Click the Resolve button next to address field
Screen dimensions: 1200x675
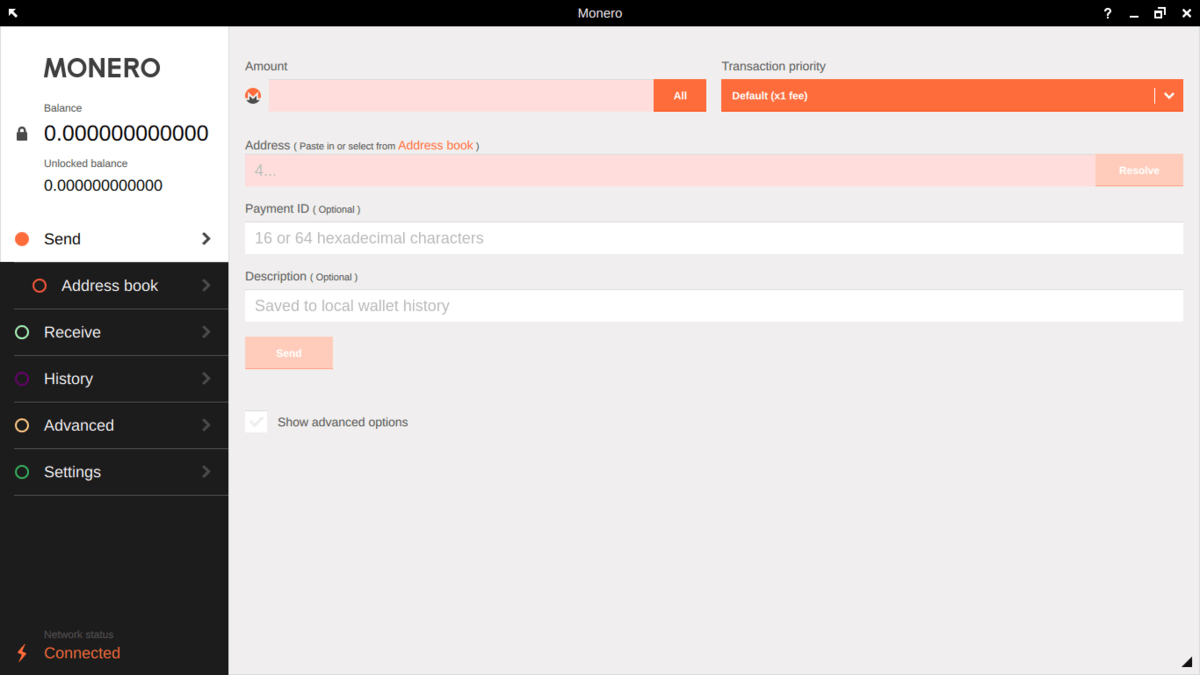tap(1139, 170)
